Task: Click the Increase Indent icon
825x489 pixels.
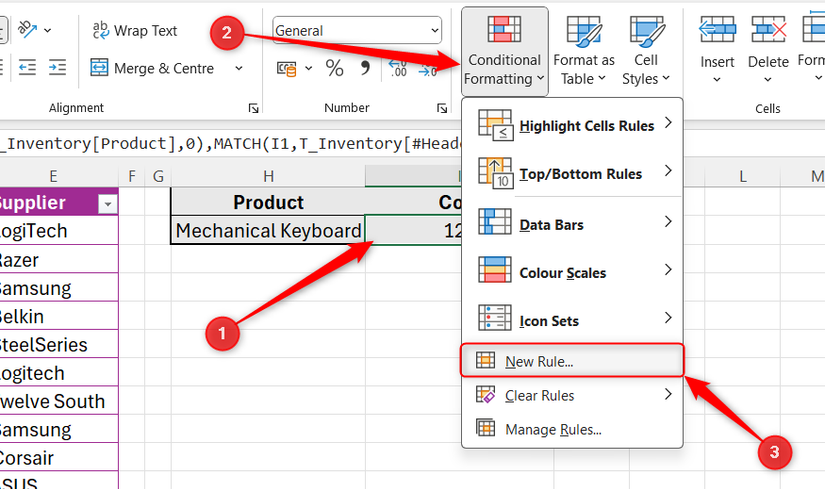Action: (x=57, y=68)
